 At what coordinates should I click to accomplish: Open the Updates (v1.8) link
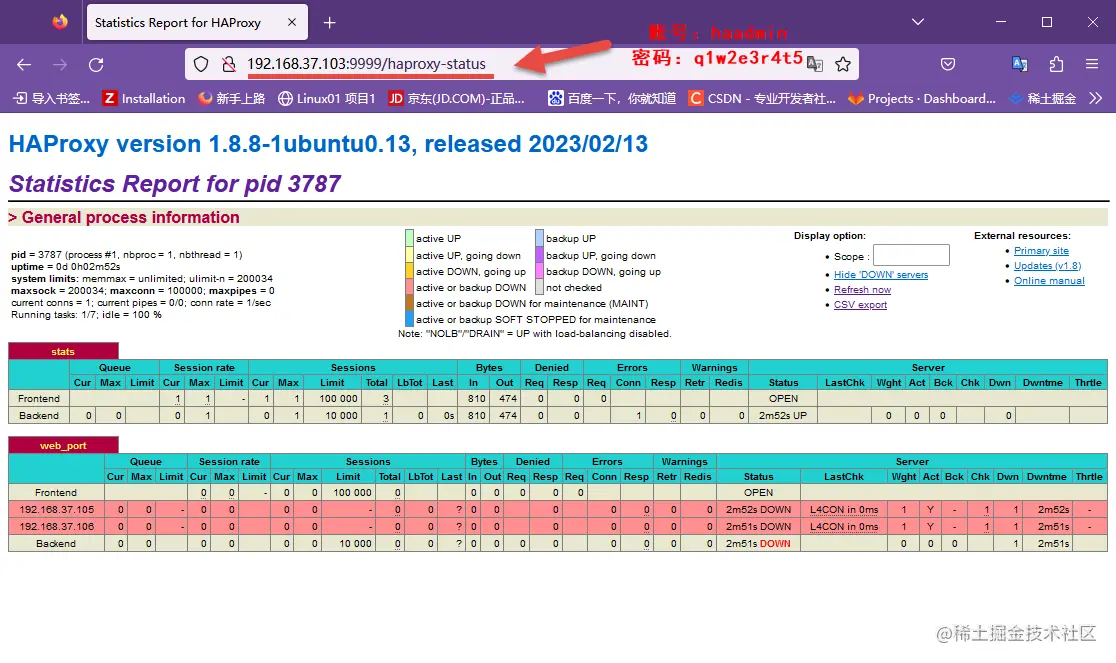1048,265
